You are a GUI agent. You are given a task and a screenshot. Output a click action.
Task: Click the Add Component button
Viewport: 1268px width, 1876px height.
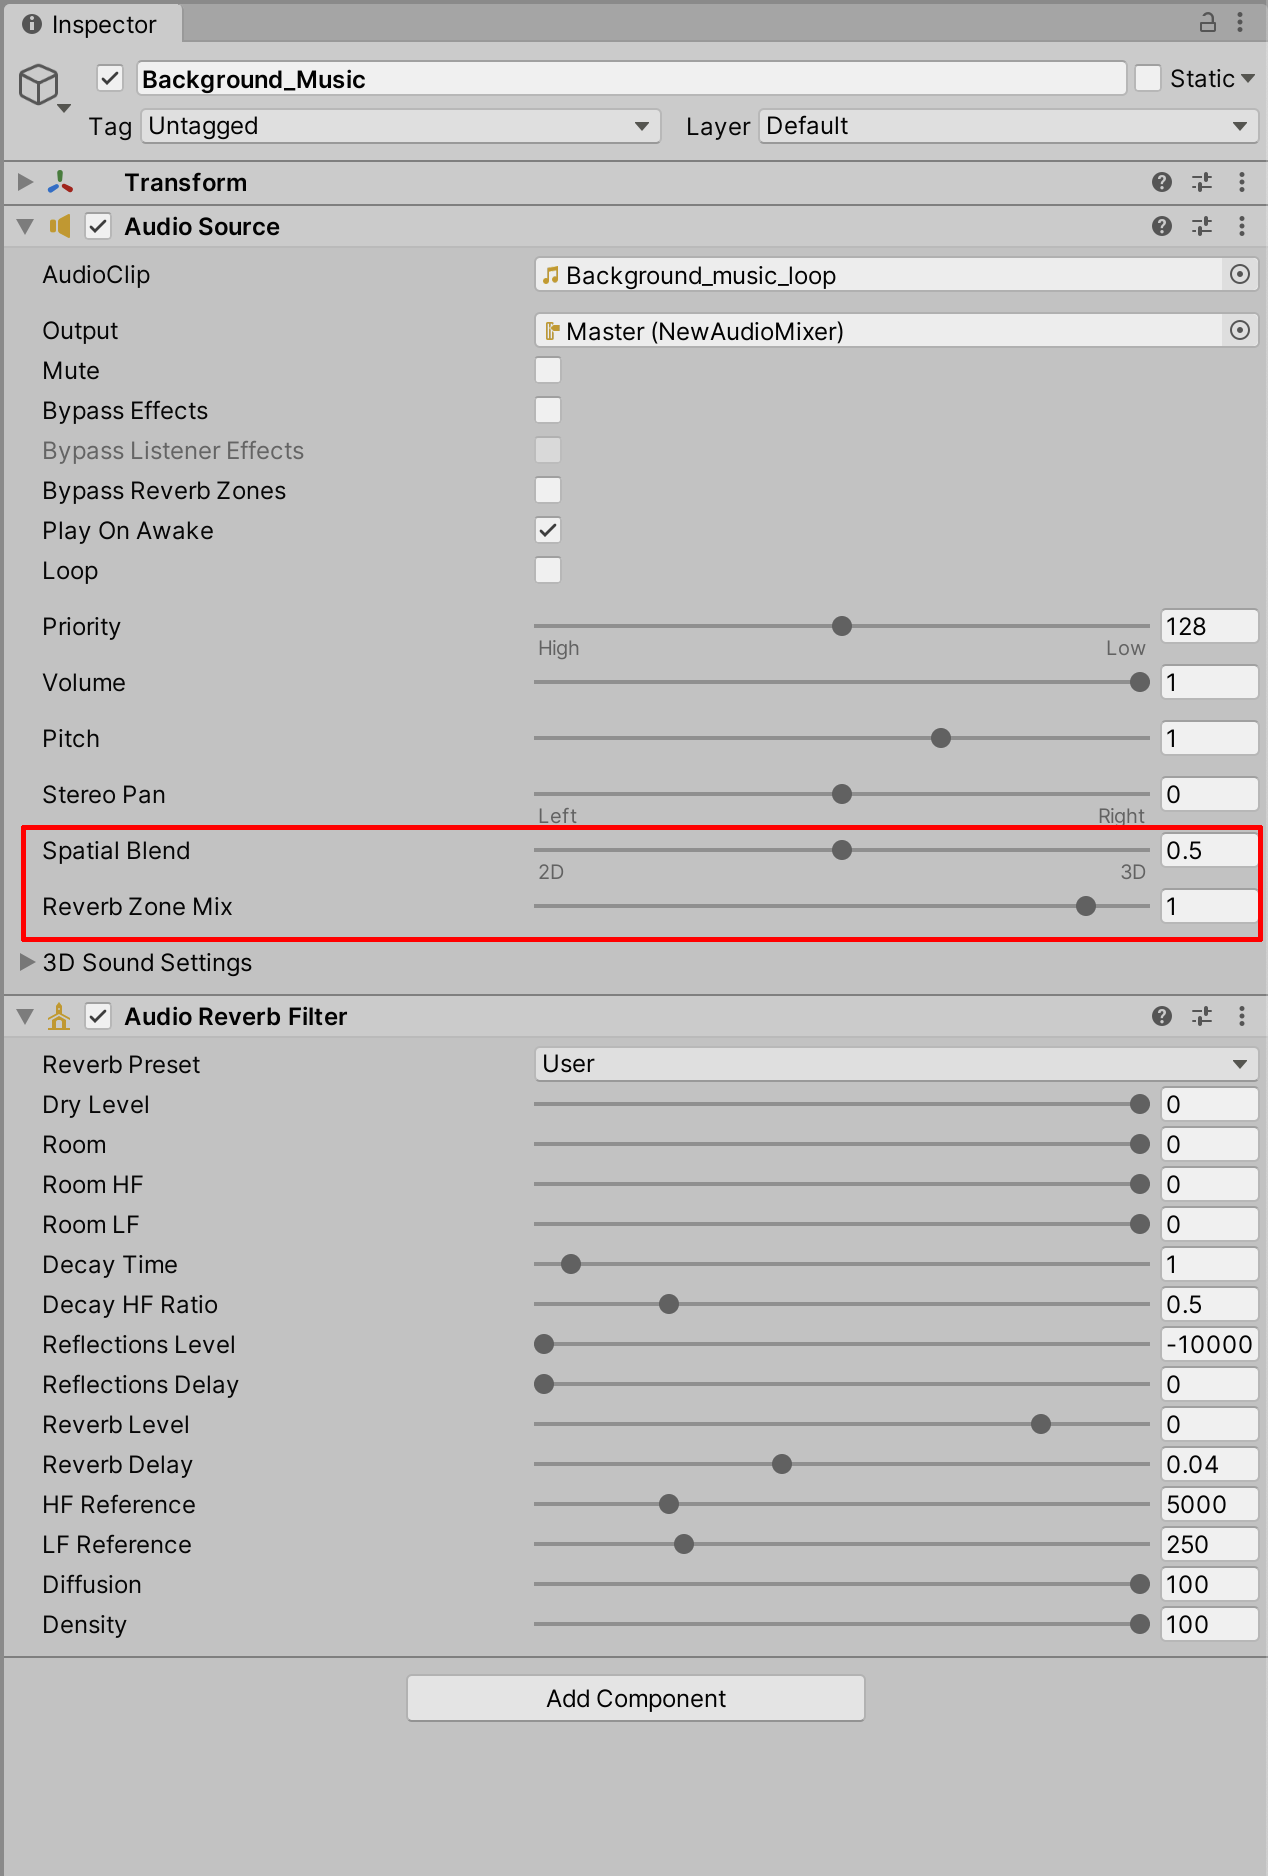[636, 1698]
